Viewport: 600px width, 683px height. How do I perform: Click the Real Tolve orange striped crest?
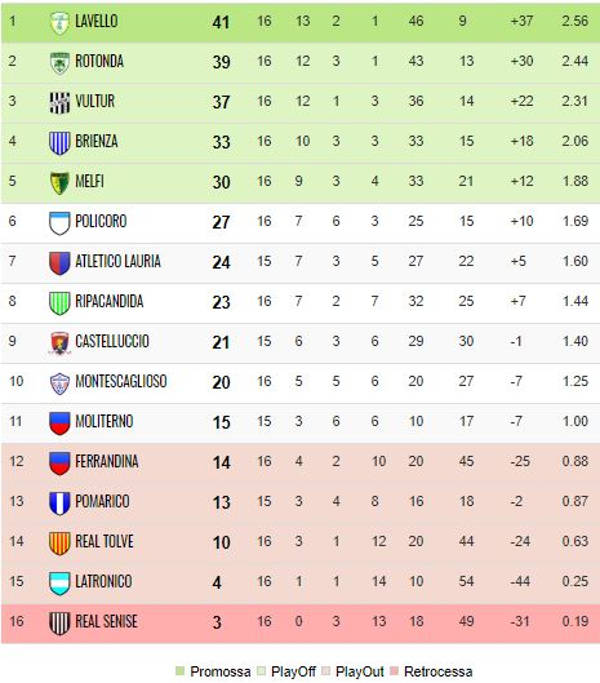pos(60,542)
